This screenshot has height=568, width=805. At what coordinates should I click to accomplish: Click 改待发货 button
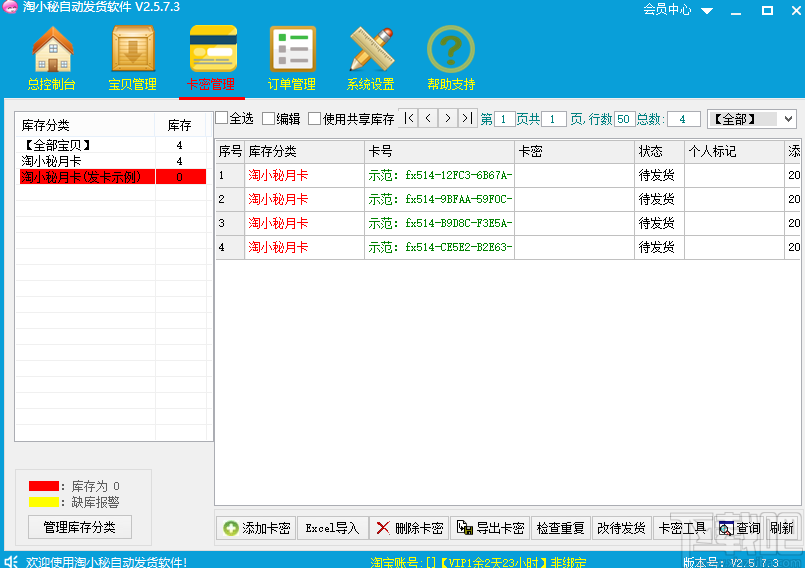(621, 528)
